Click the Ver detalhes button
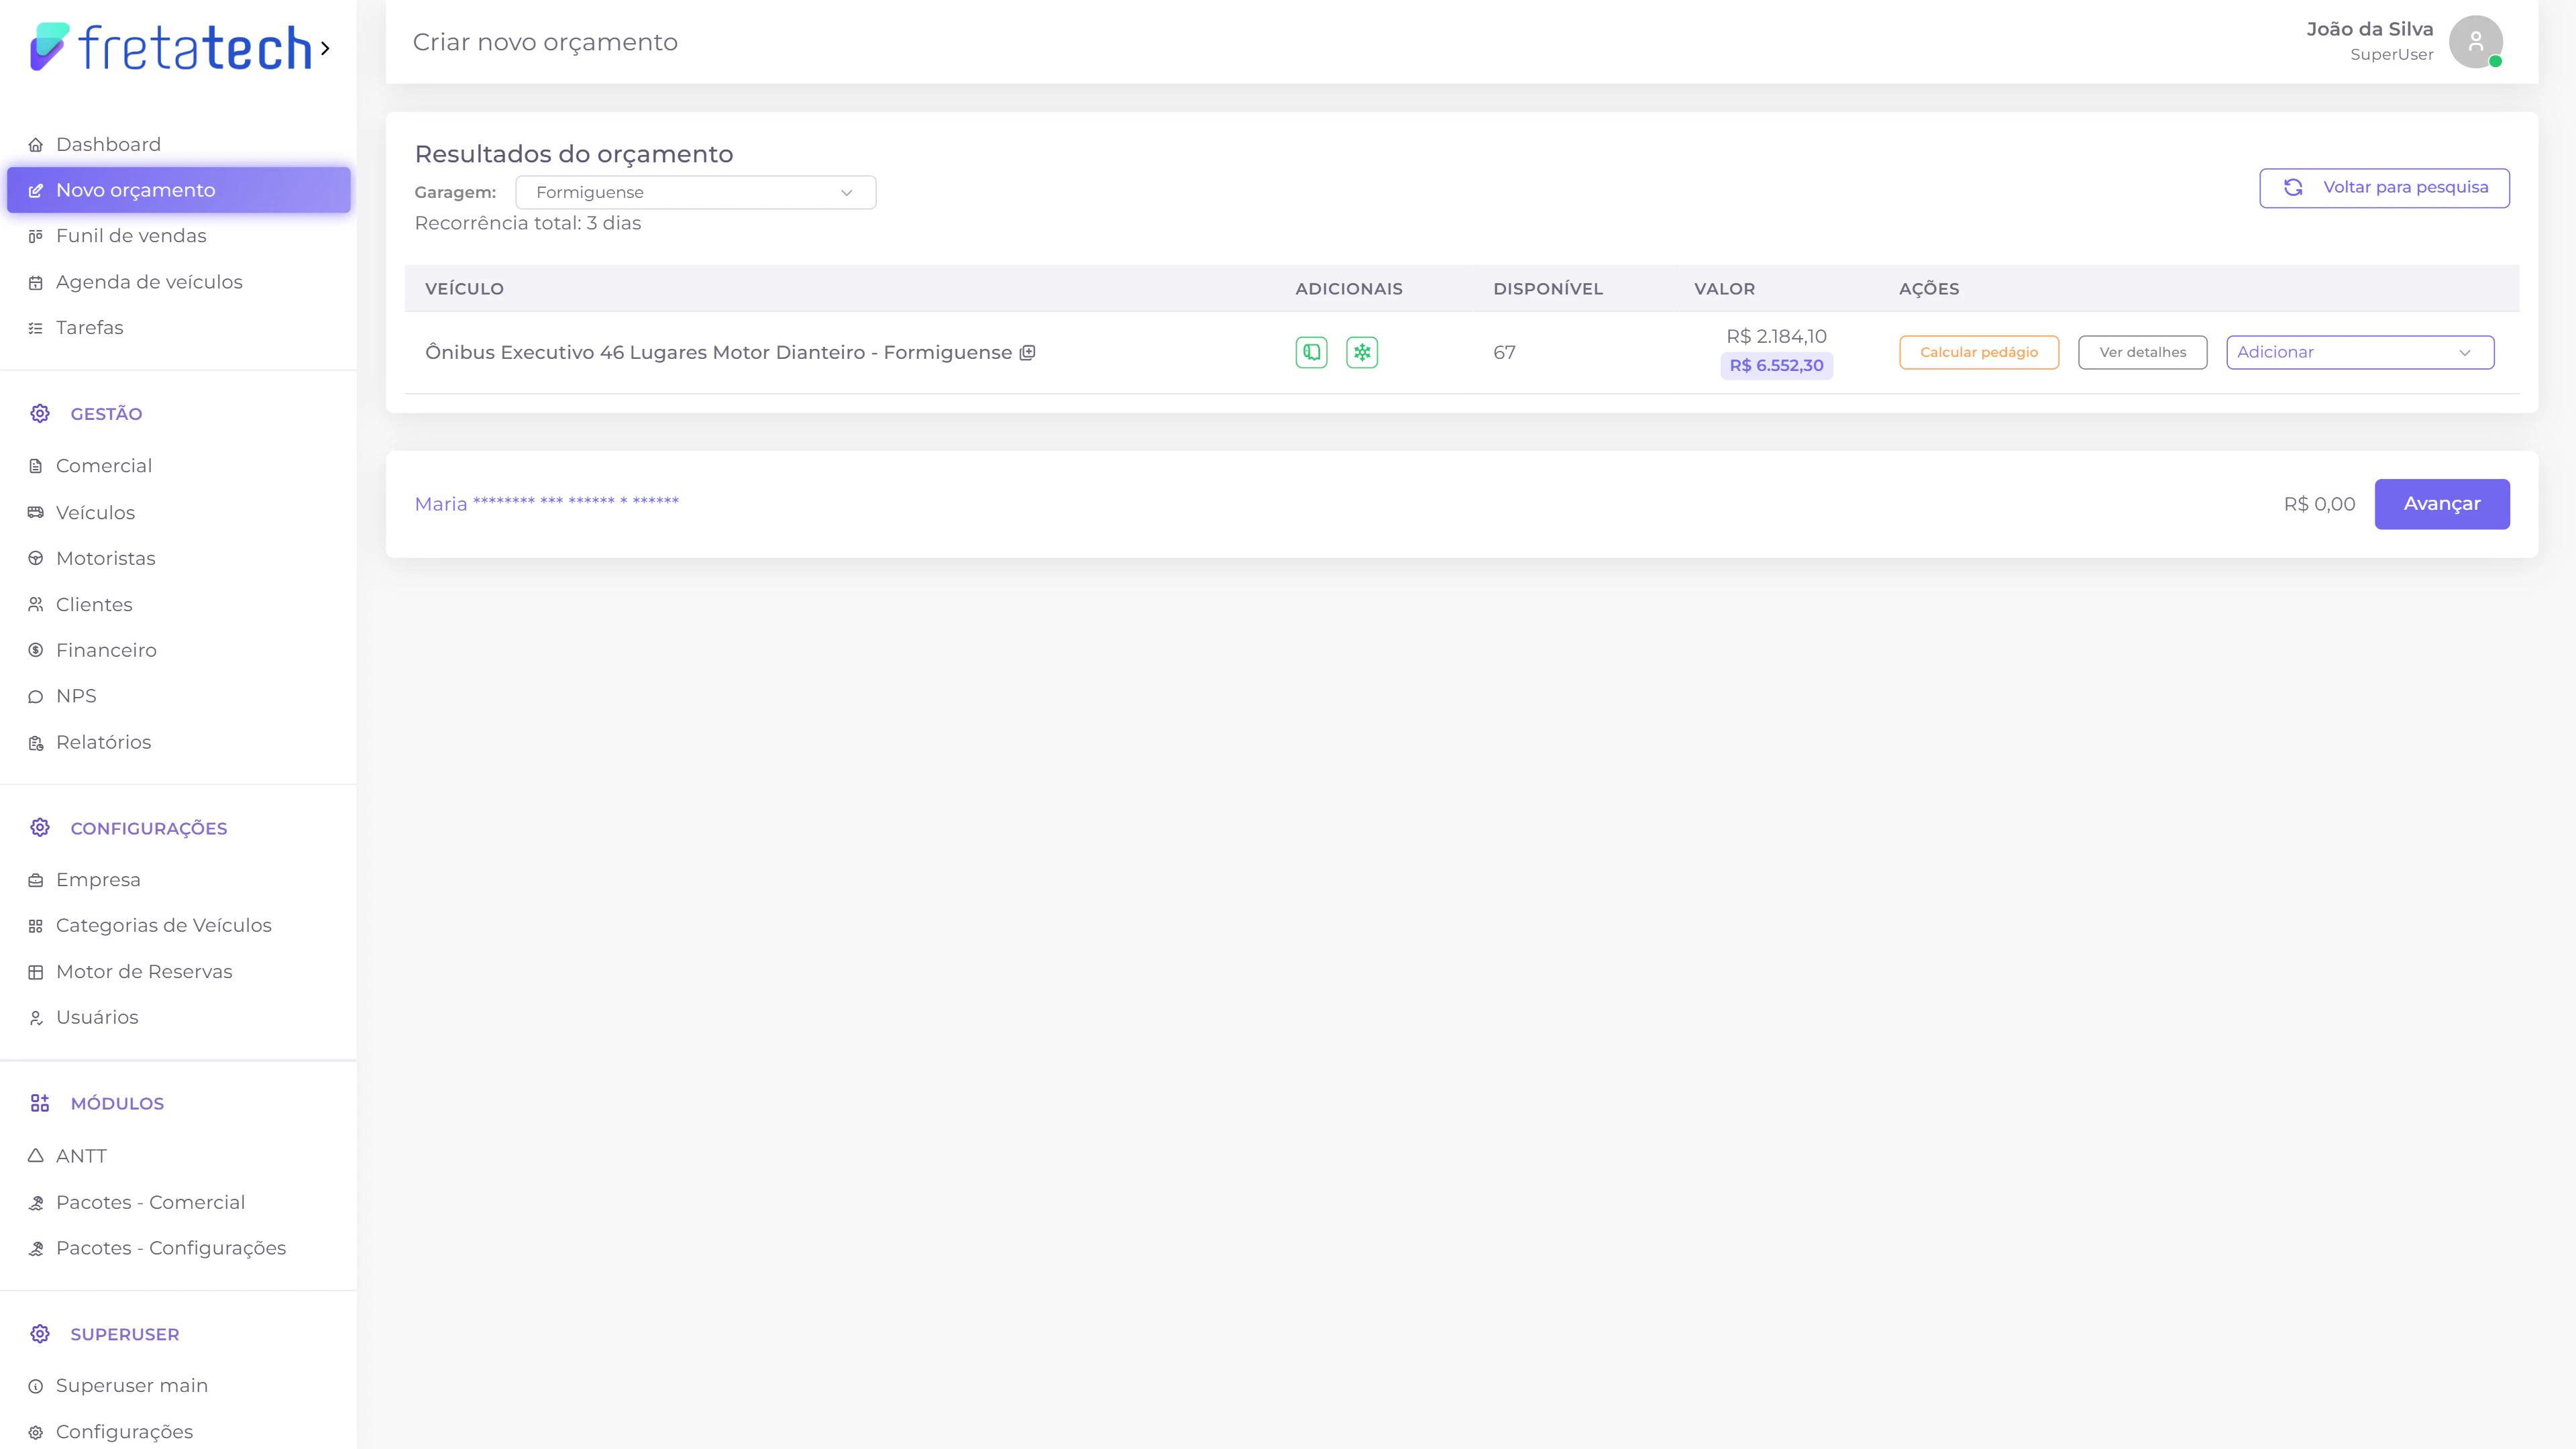Image resolution: width=2576 pixels, height=1449 pixels. tap(2142, 352)
